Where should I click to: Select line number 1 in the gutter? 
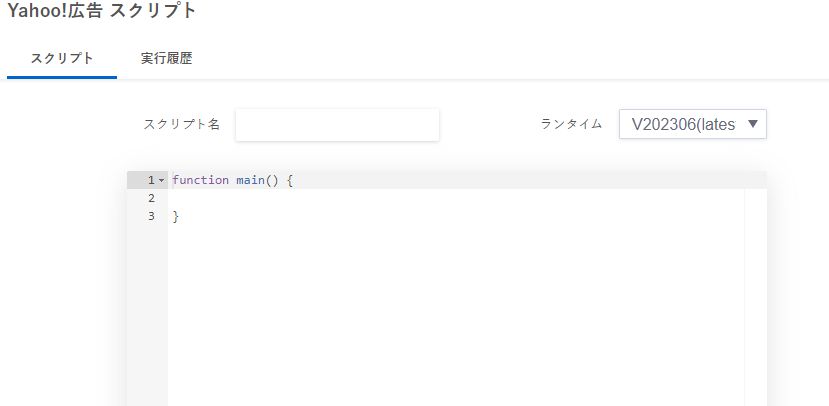point(151,180)
